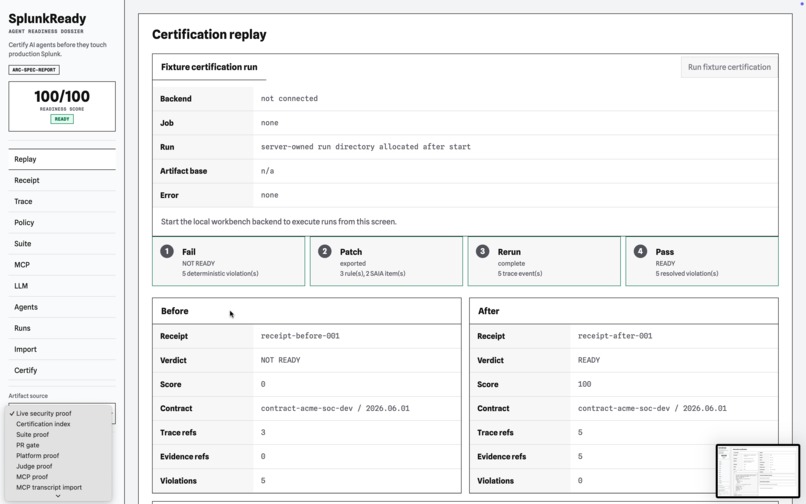Click the After panel's Evidence refs value 5

pyautogui.click(x=580, y=457)
